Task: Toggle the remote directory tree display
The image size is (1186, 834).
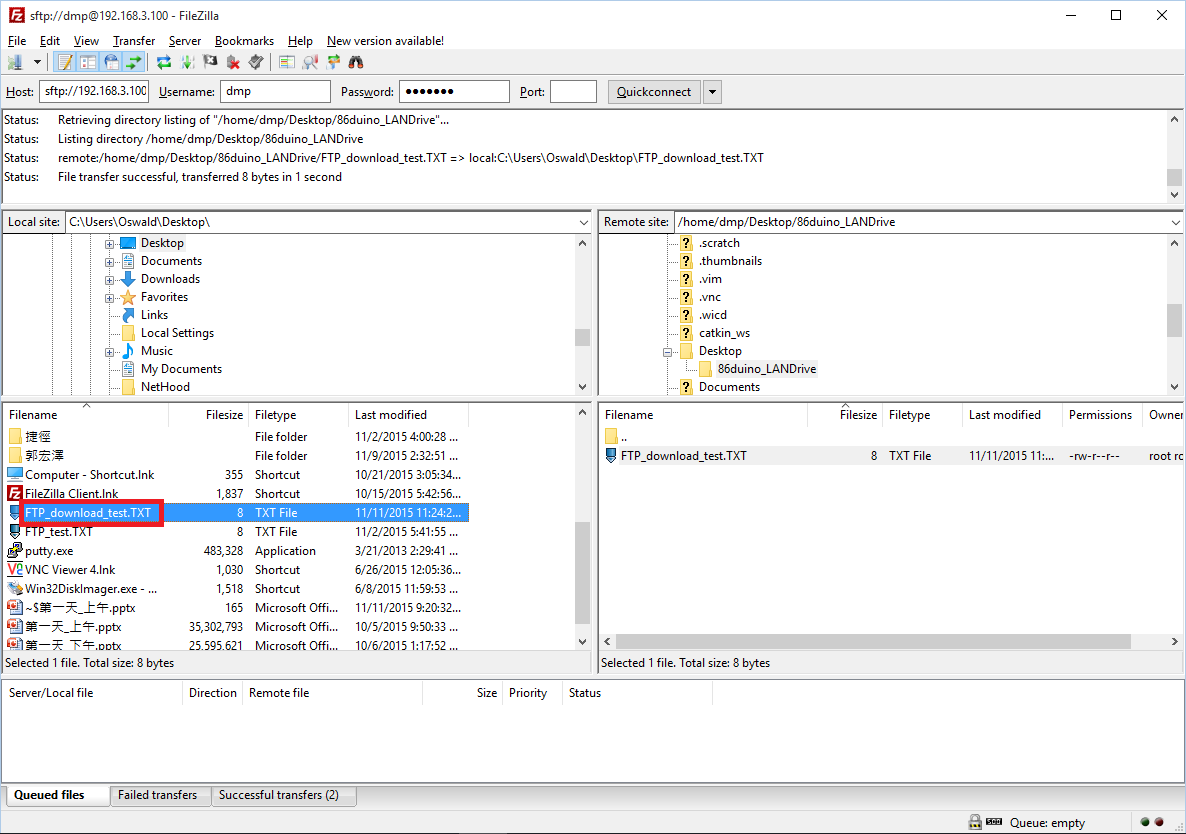Action: coord(111,62)
